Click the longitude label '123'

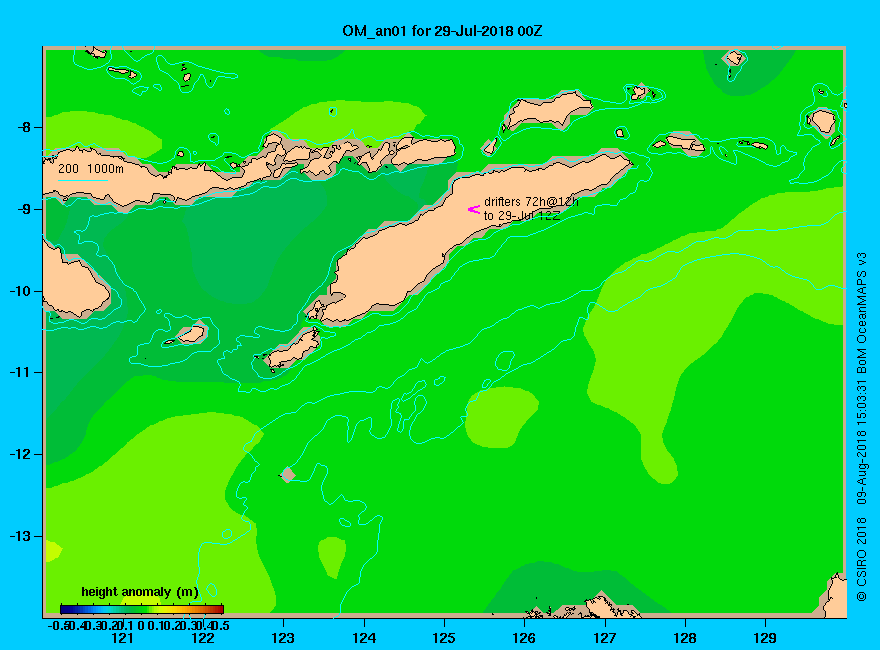coord(283,638)
